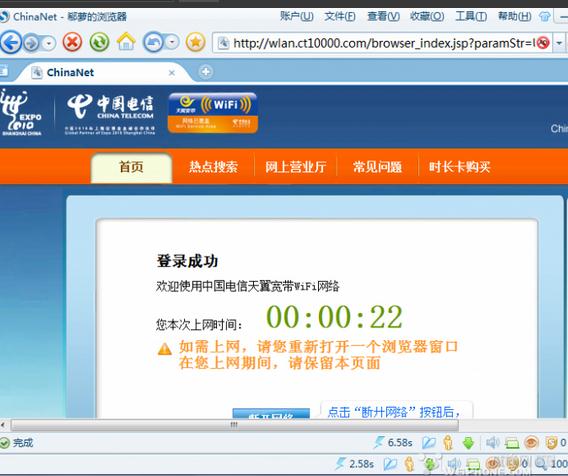Go to the Home page icon

tap(126, 42)
